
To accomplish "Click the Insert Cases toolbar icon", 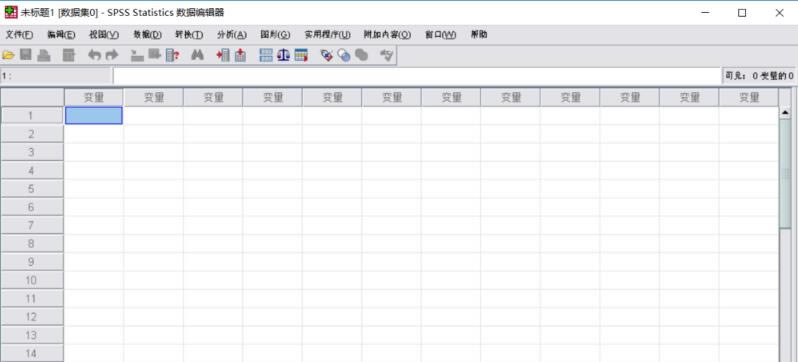I will coord(223,55).
